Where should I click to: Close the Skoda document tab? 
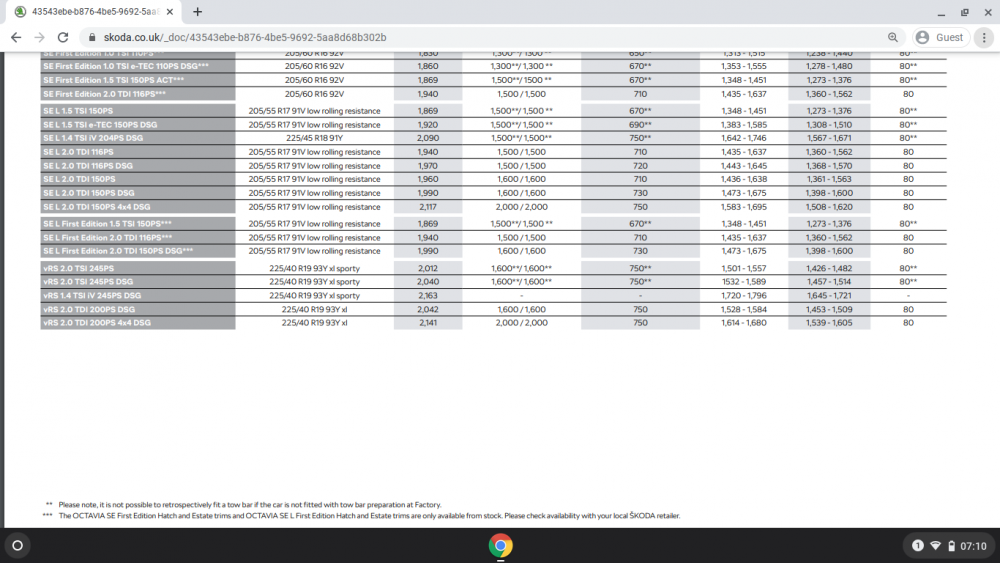(x=170, y=11)
